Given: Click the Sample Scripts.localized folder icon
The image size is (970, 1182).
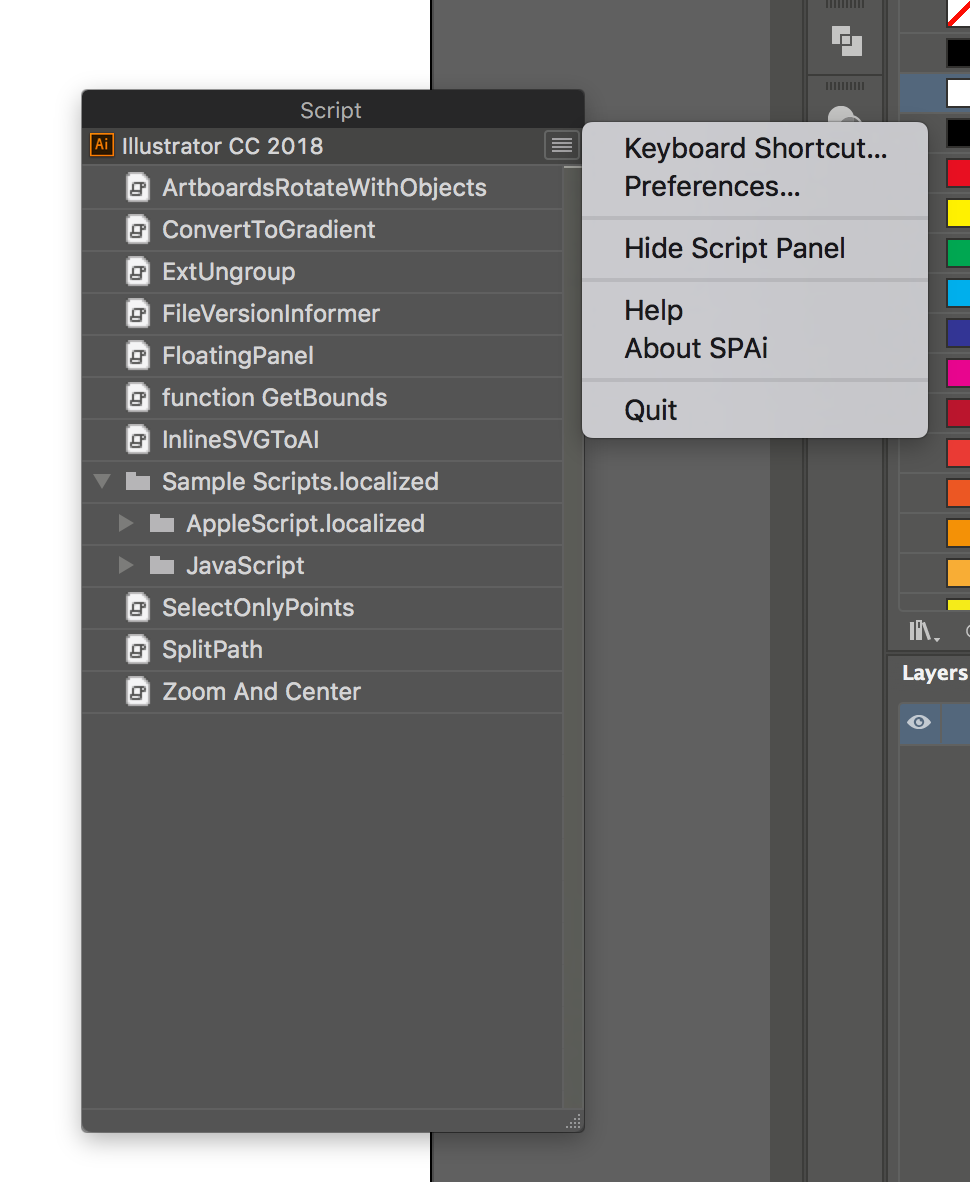Looking at the screenshot, I should tap(138, 481).
